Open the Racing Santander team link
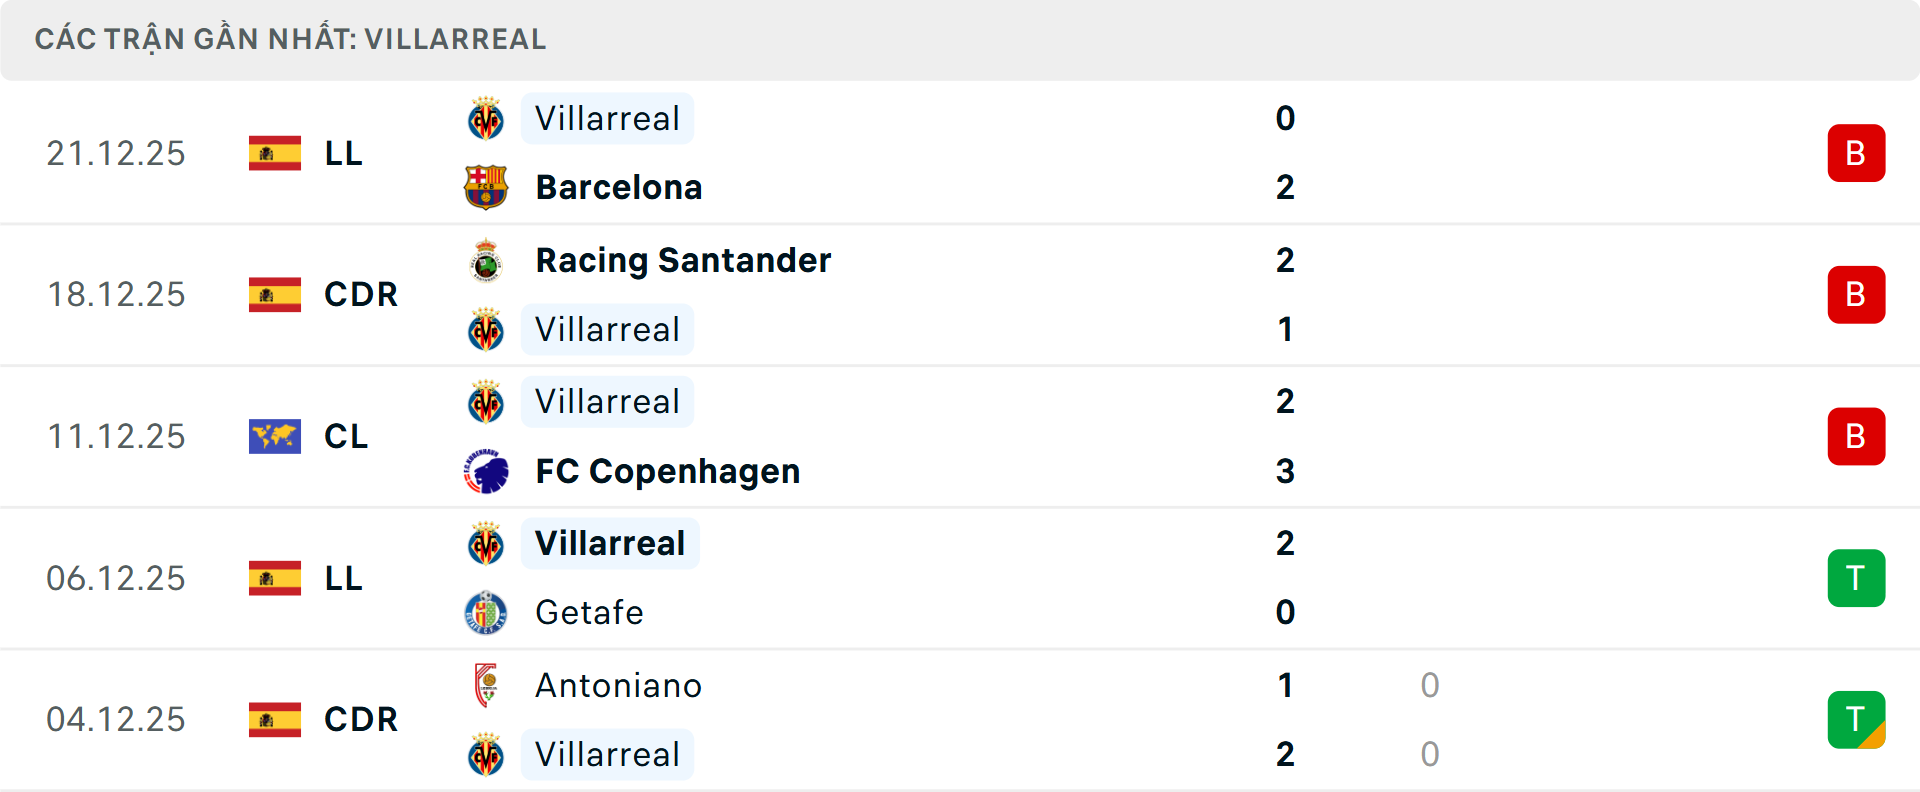Screen dimensions: 1920x792 coord(683,261)
